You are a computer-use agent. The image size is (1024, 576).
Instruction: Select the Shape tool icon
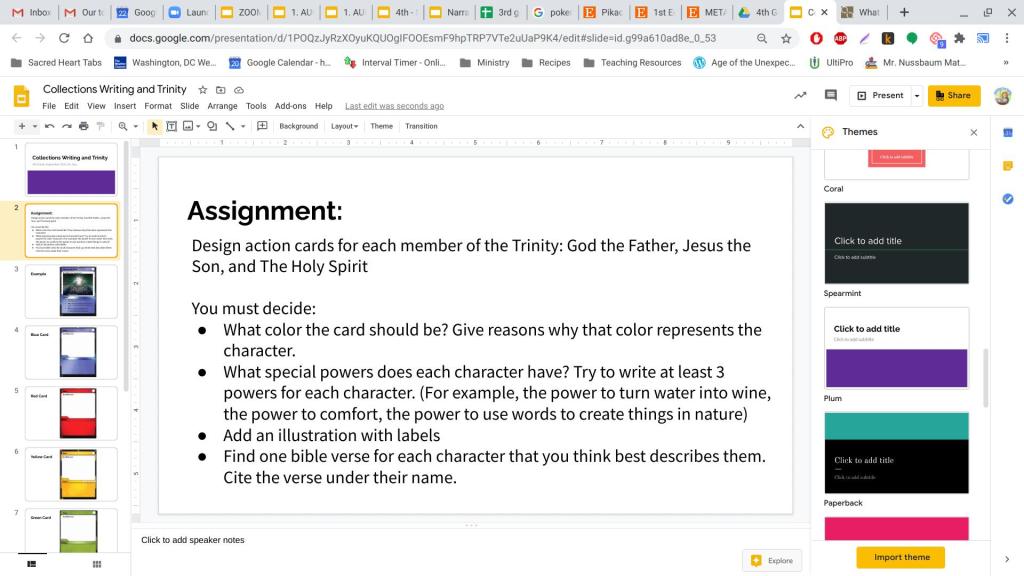coord(213,126)
